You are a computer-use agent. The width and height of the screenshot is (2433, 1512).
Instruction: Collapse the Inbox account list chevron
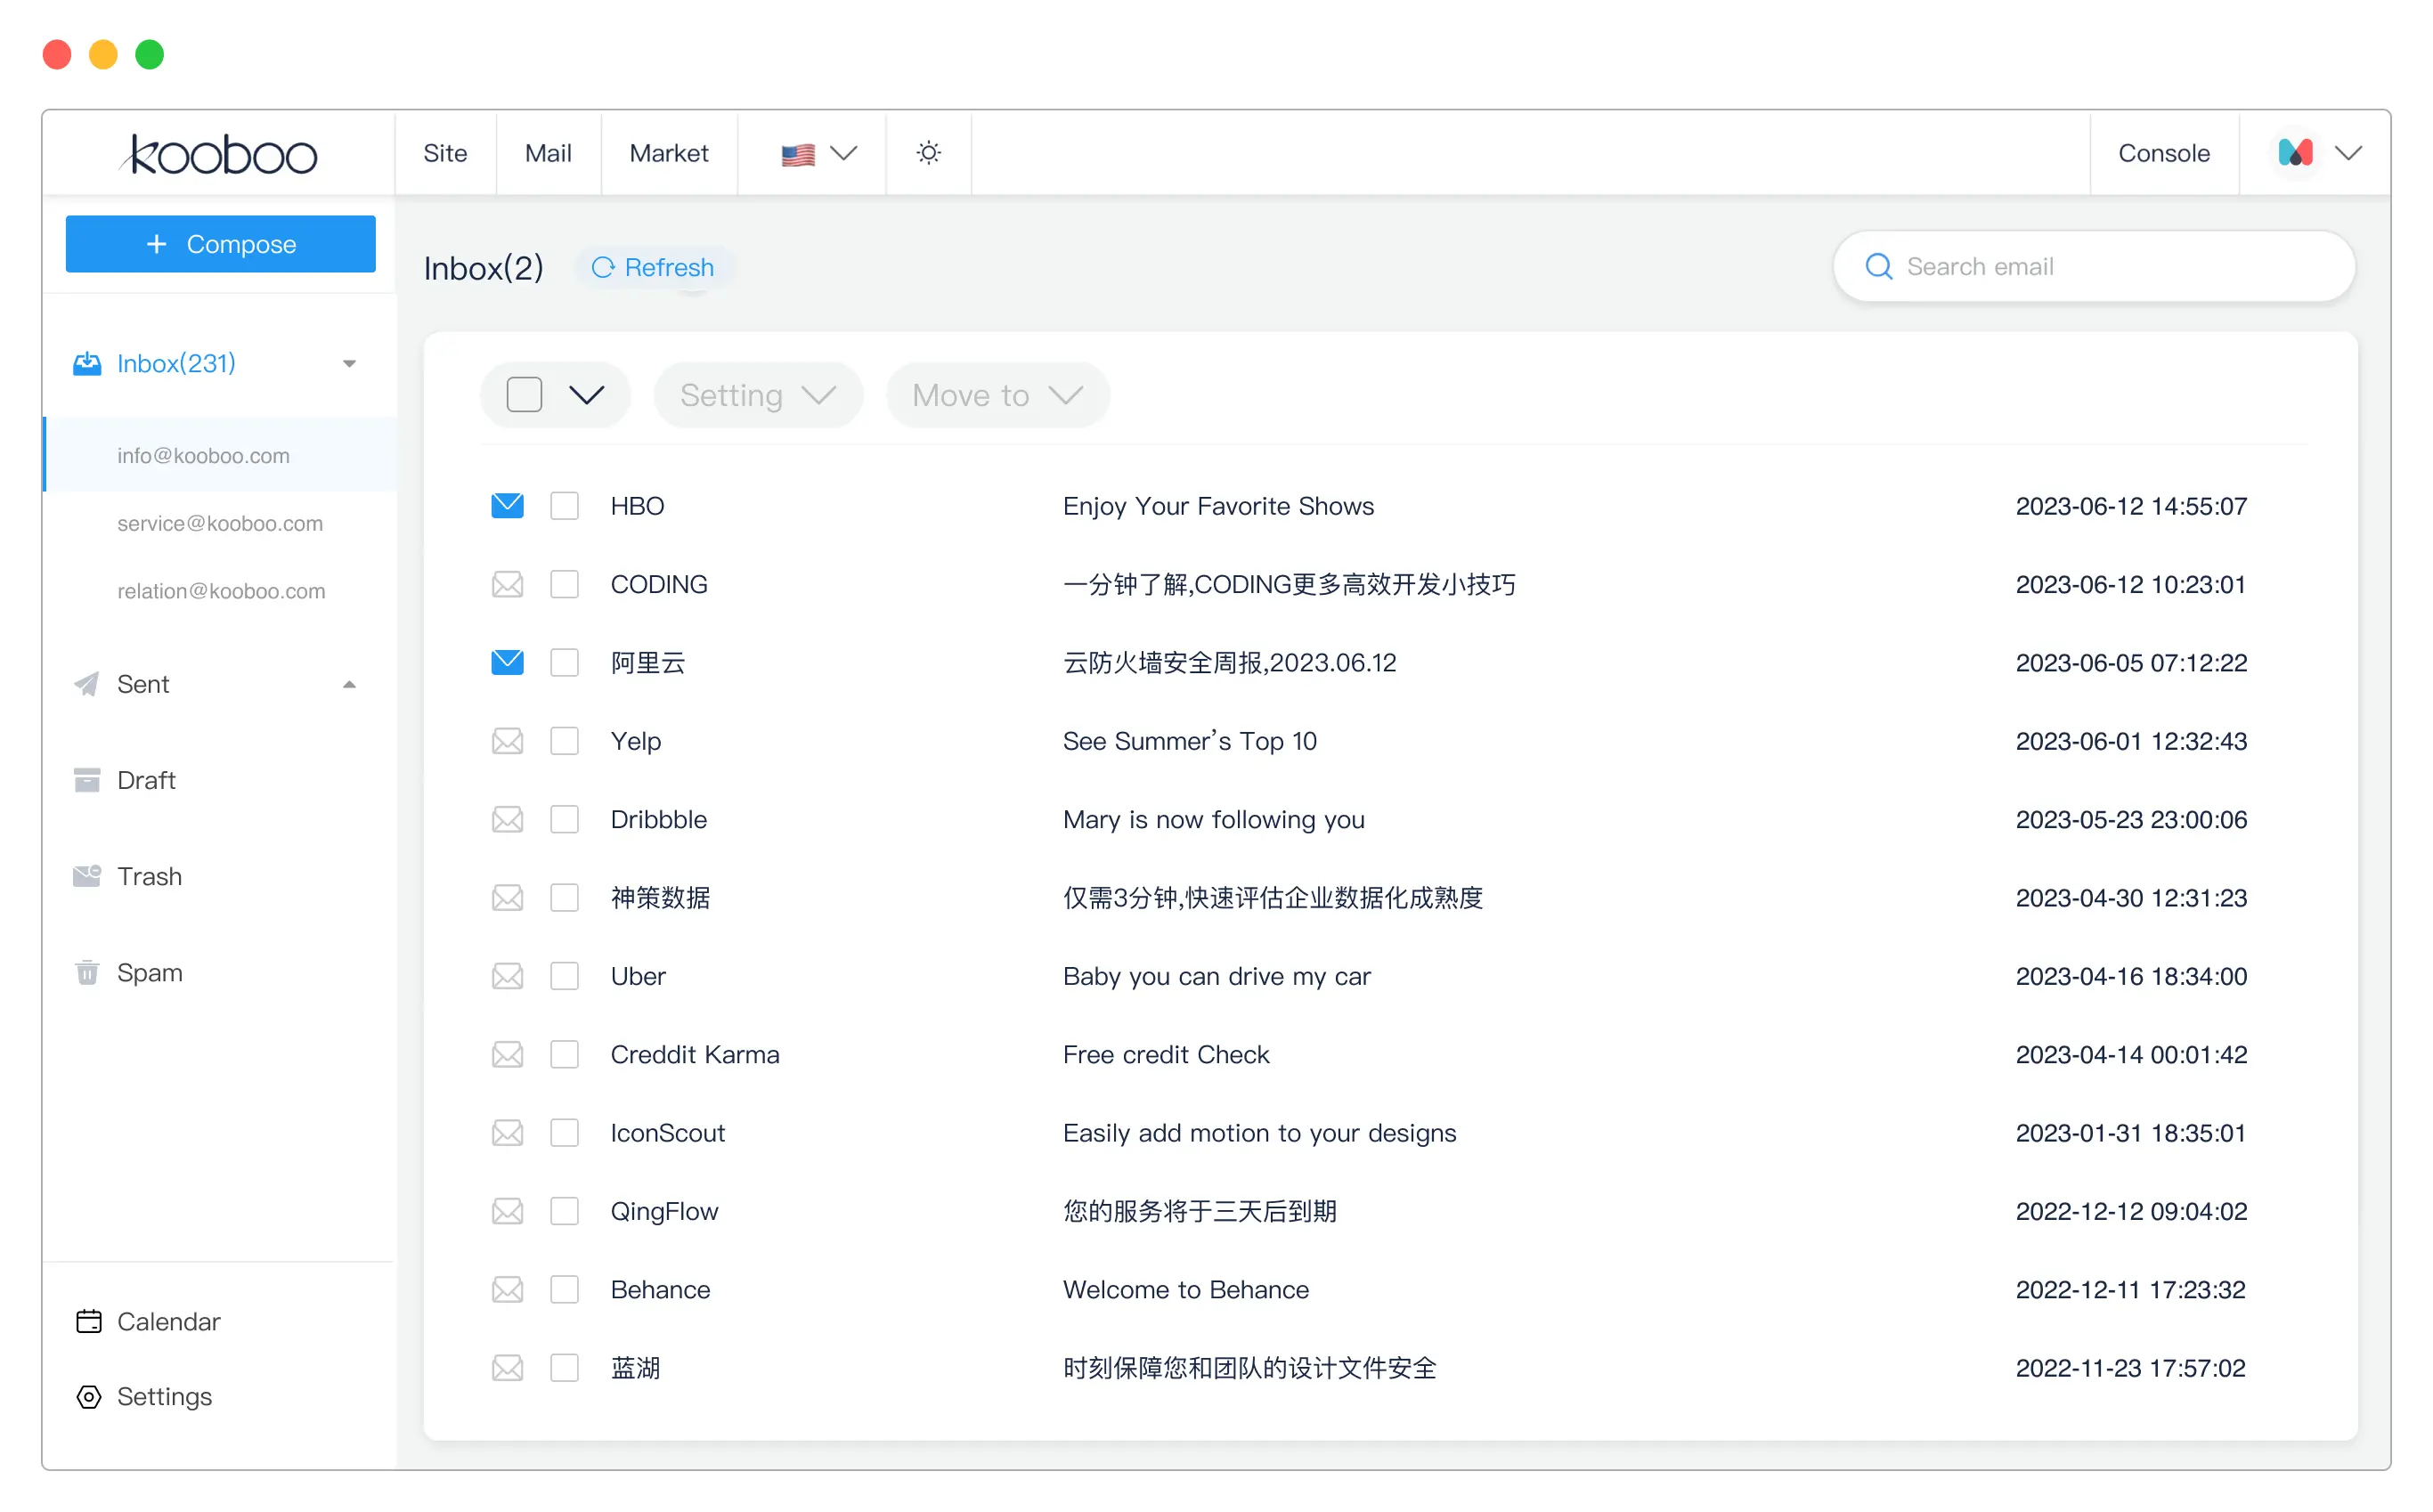(x=349, y=363)
